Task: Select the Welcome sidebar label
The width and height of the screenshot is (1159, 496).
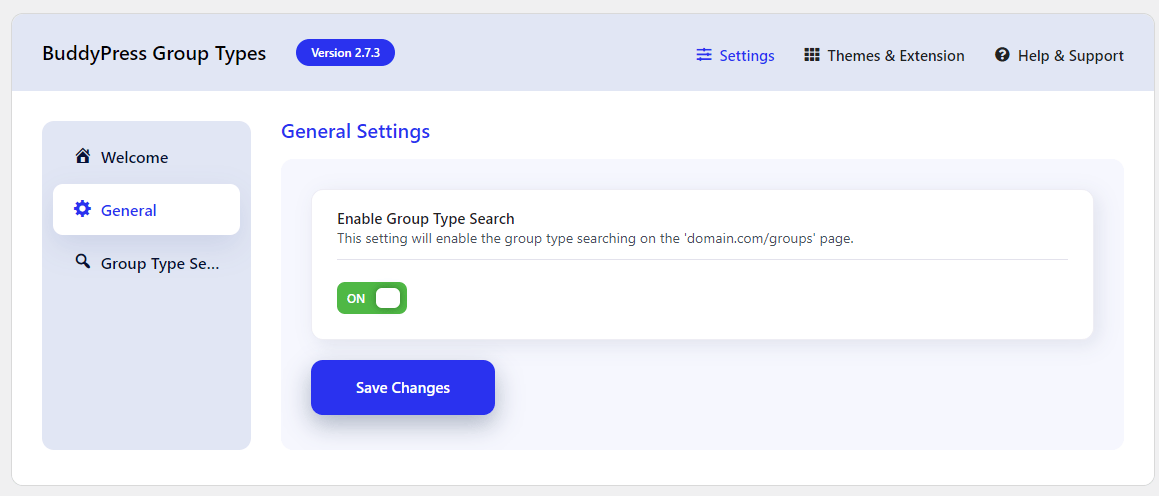Action: 134,158
